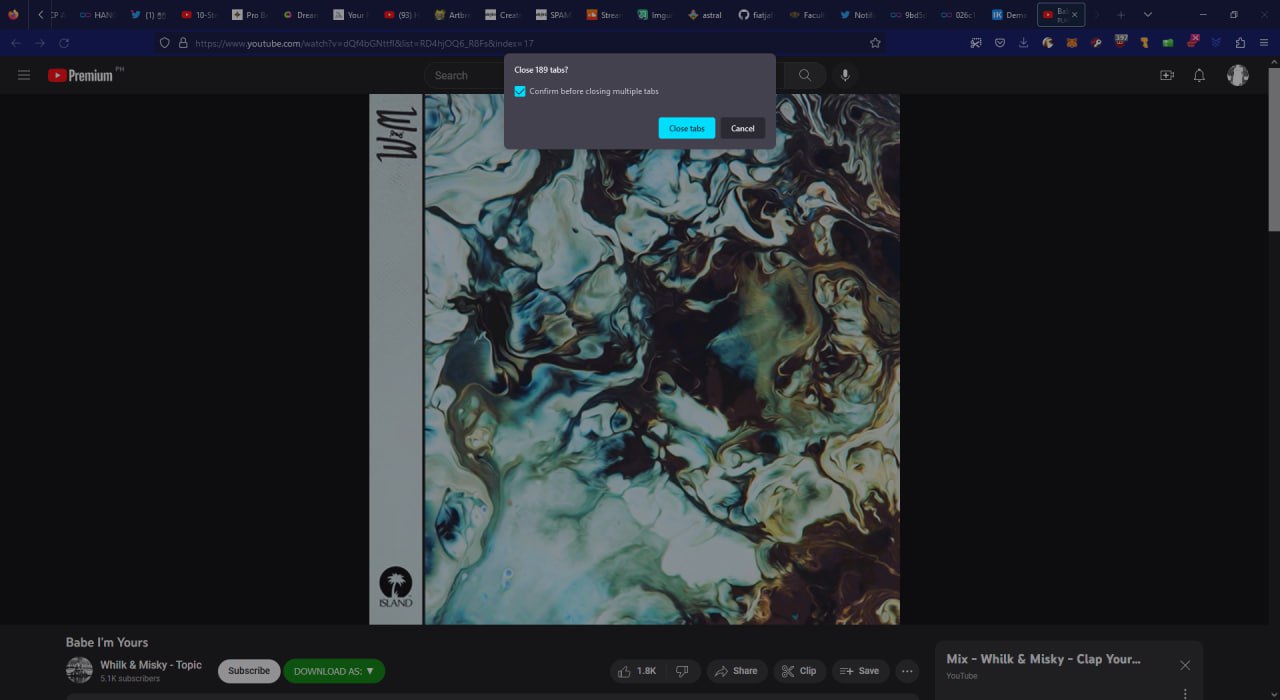Click the Mix - Whilk & Misky playlist title
Screen dimensions: 1280x700
click(1043, 659)
